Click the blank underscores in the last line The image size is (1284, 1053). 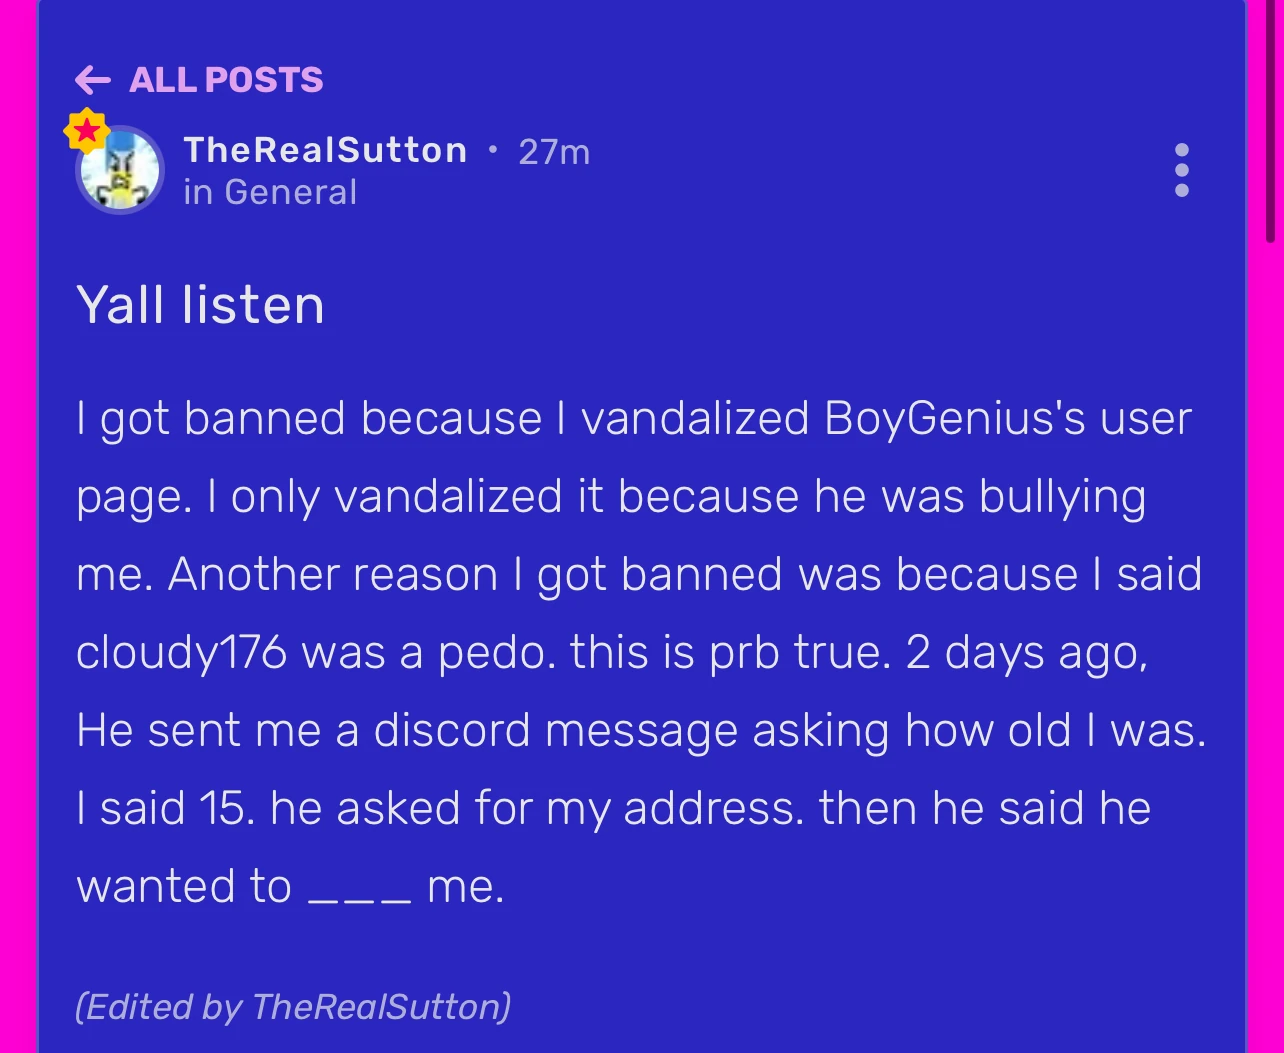359,888
